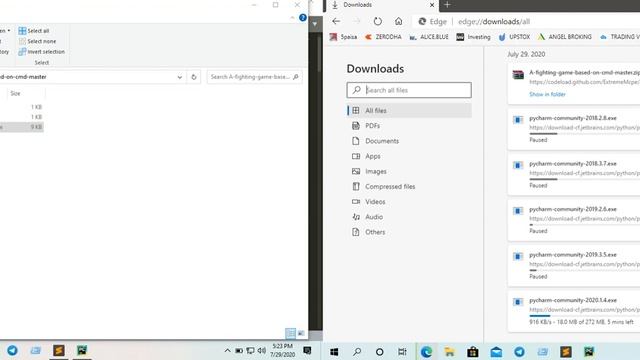Click pycharm-community-2018.2.8.exe download entry
The image size is (640, 360).
573,118
